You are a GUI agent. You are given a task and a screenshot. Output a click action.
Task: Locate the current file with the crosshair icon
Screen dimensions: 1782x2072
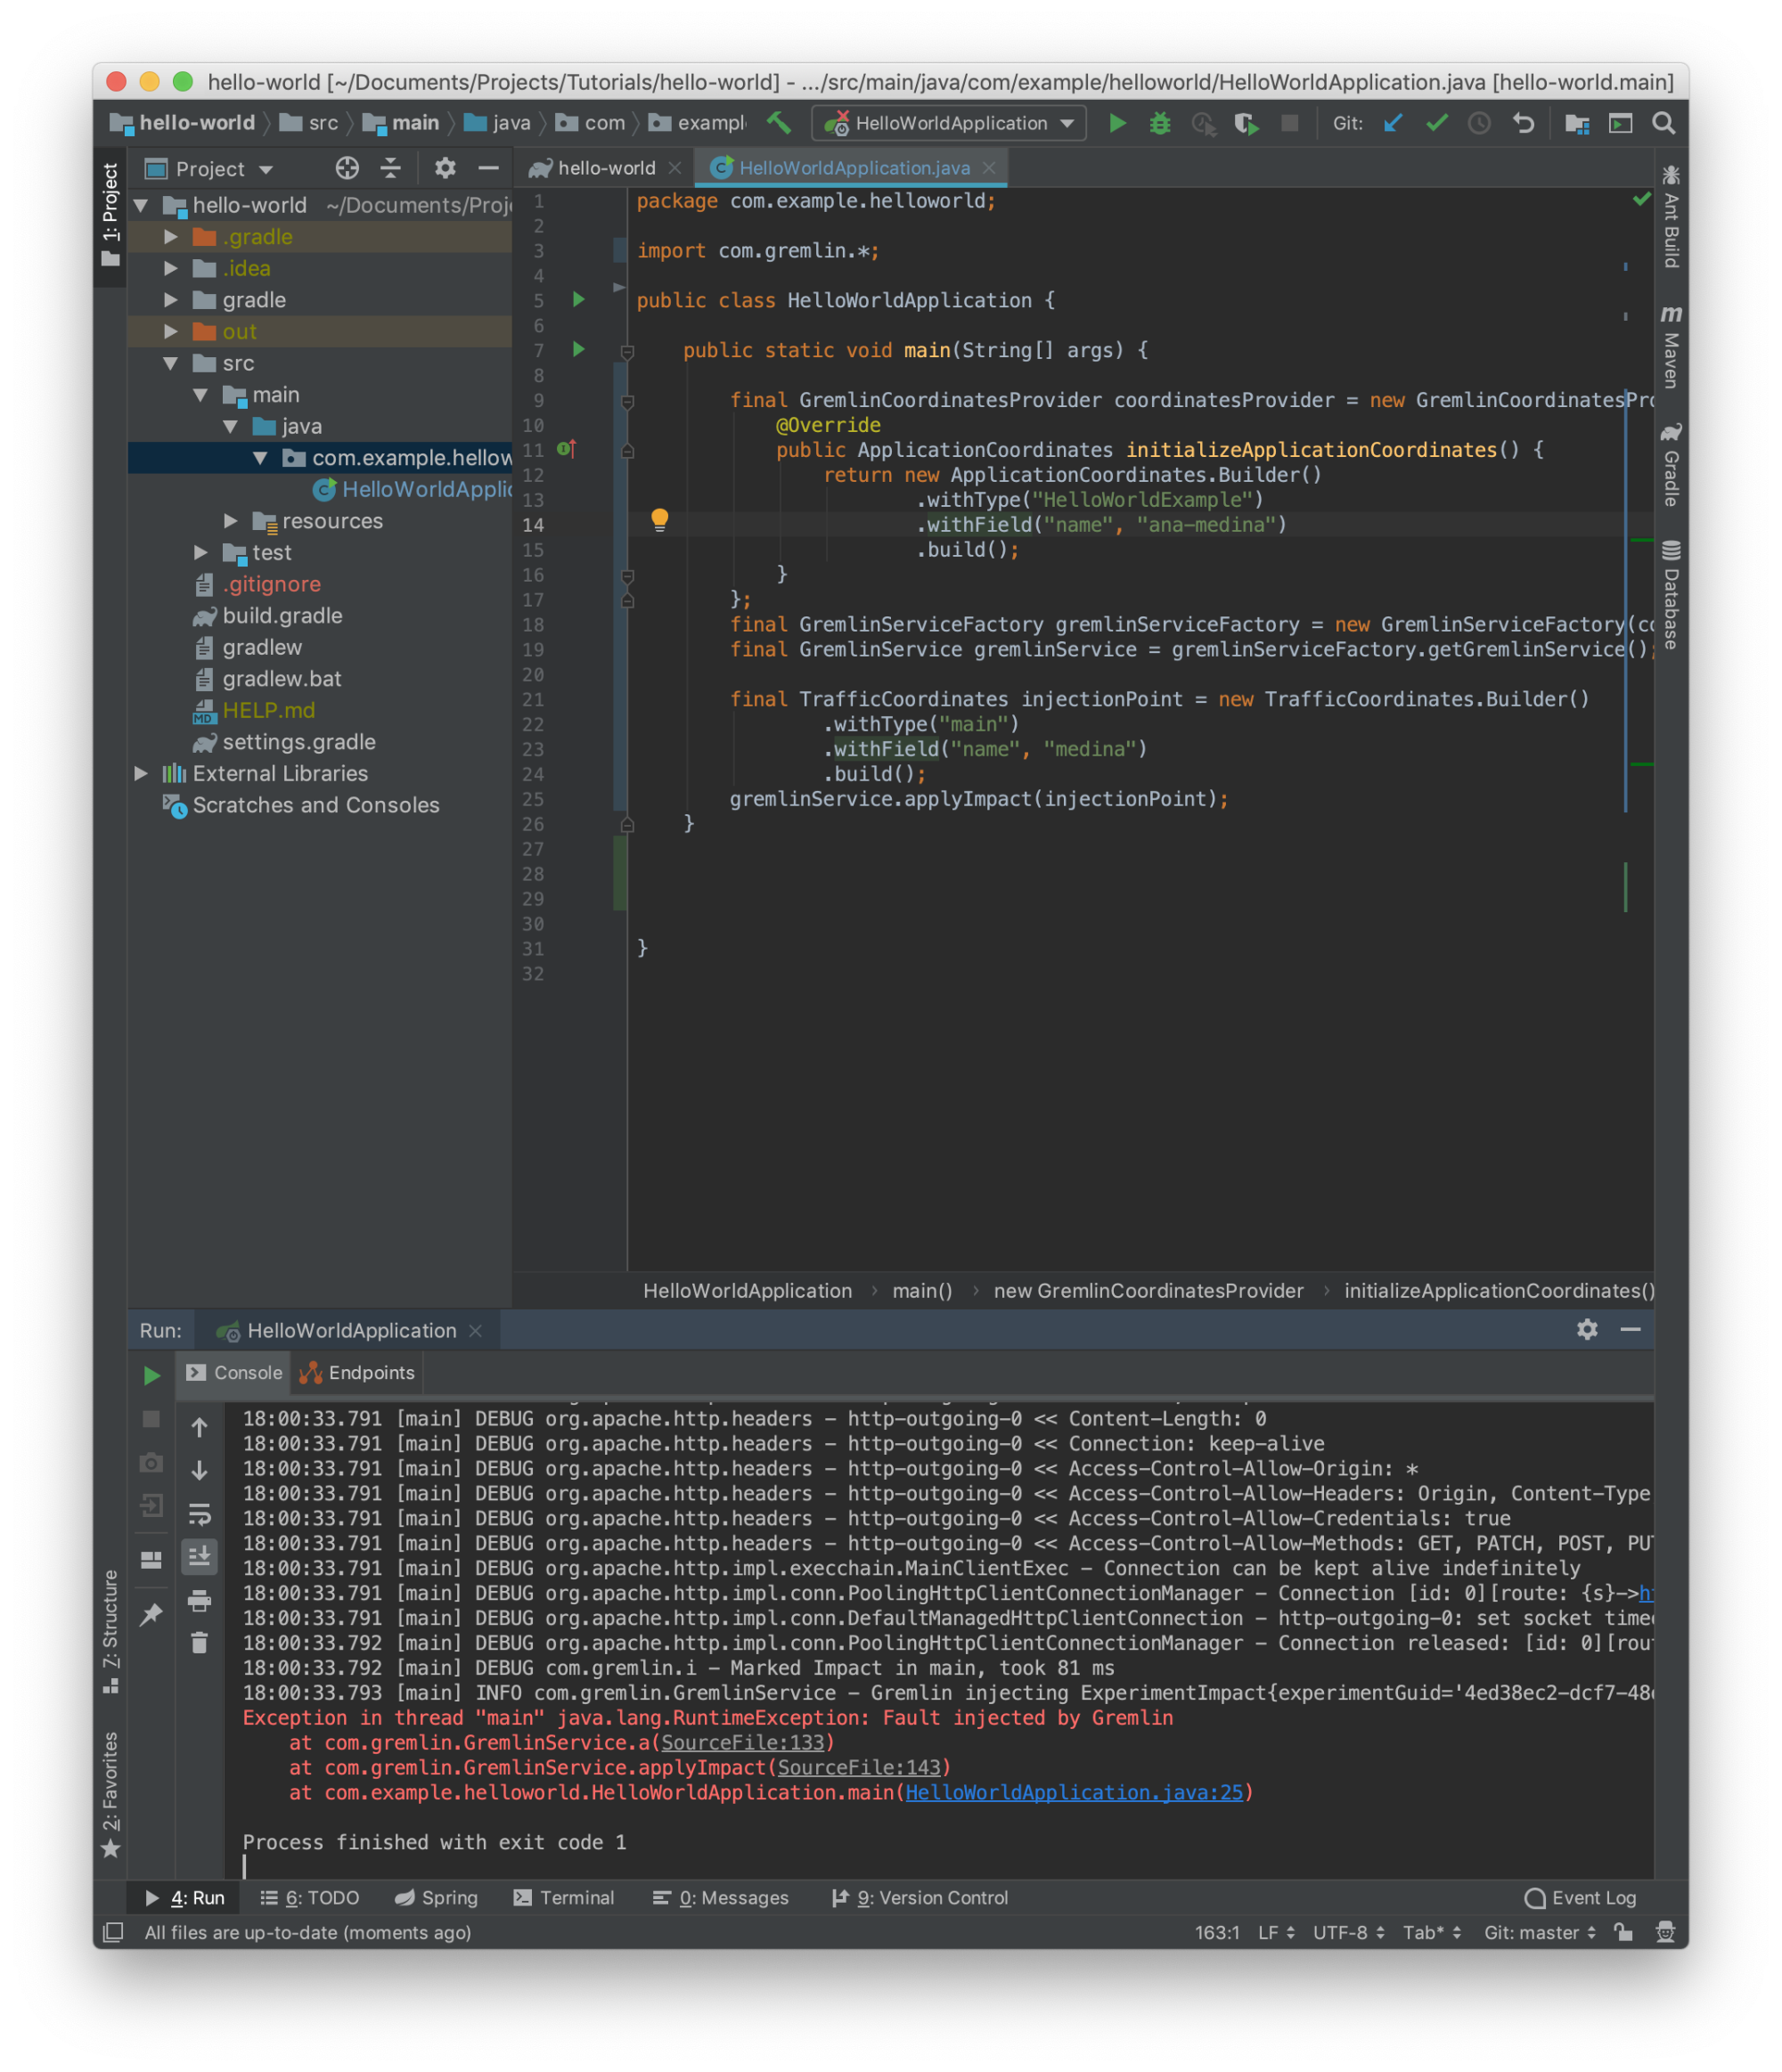(x=347, y=168)
